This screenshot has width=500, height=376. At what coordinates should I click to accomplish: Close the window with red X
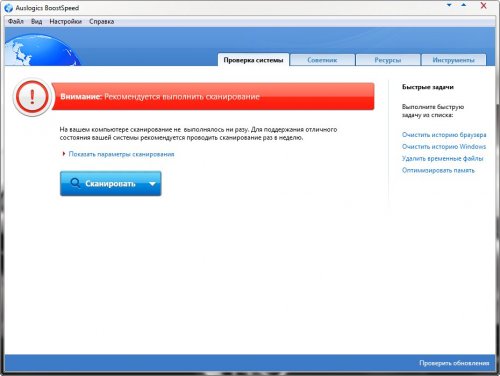[x=483, y=5]
